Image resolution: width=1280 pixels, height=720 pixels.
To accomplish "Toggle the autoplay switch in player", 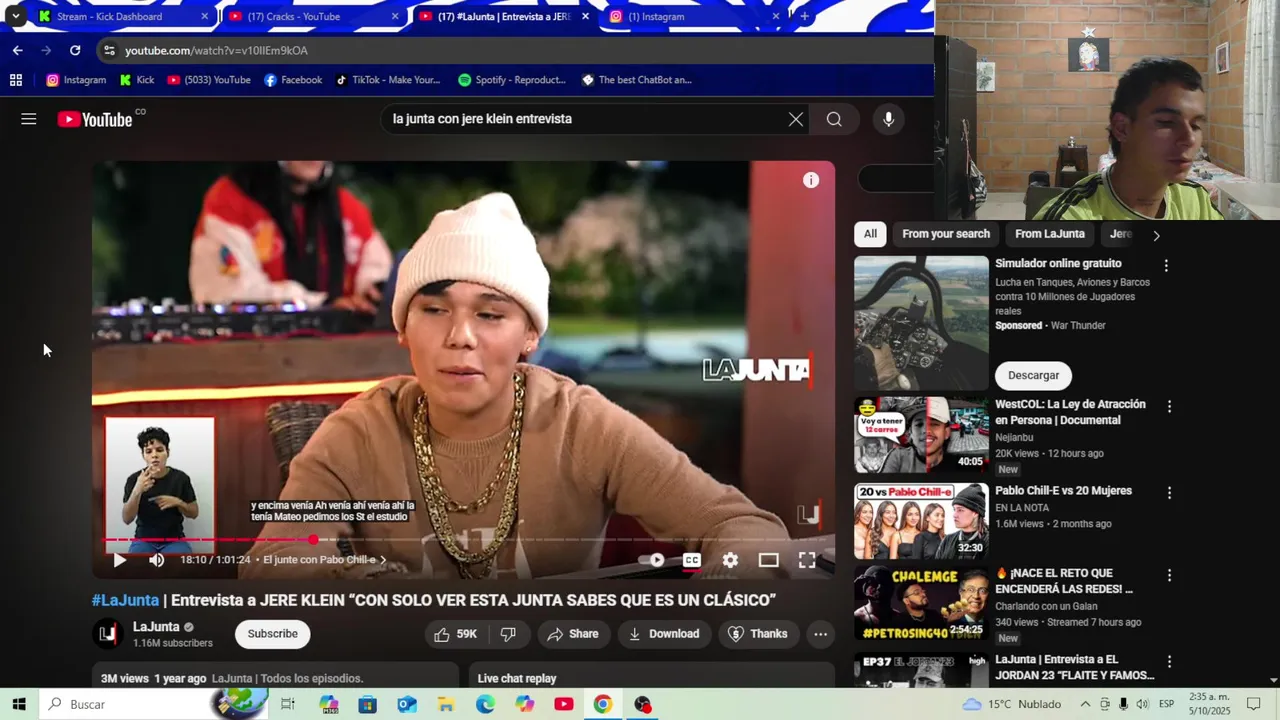I will [651, 560].
